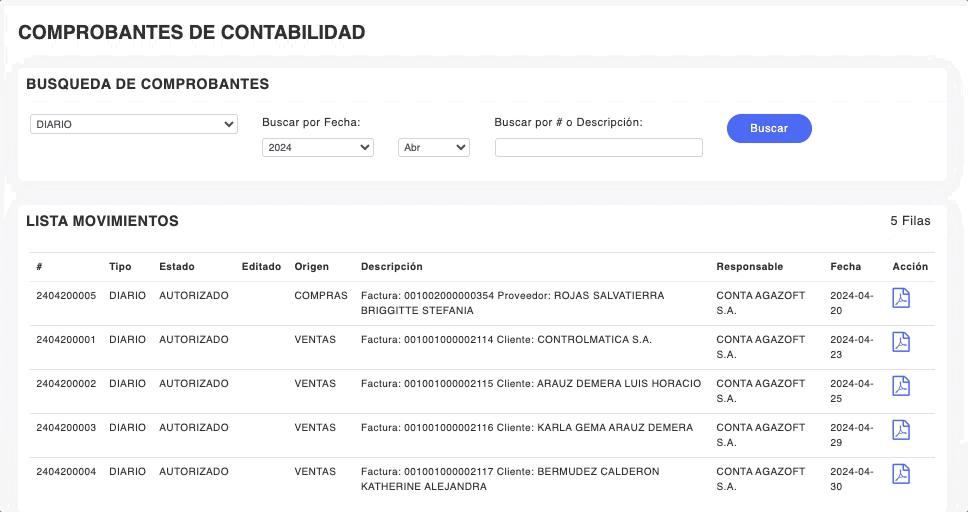Select row with ROJAS SALVATIERRA factura description
The width and height of the screenshot is (968, 512).
coord(511,303)
